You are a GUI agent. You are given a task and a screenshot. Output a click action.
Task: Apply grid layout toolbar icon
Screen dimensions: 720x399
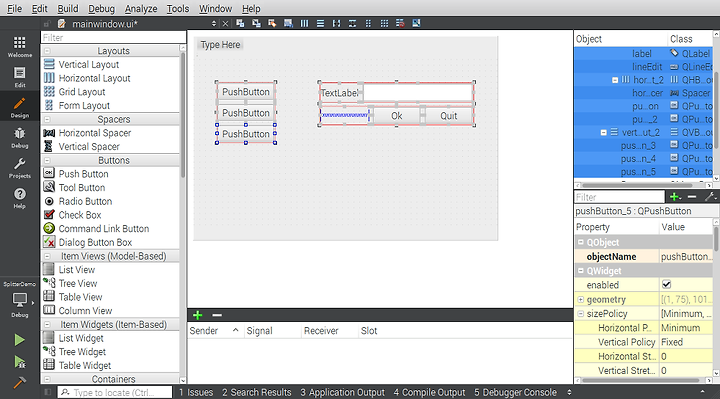[384, 23]
